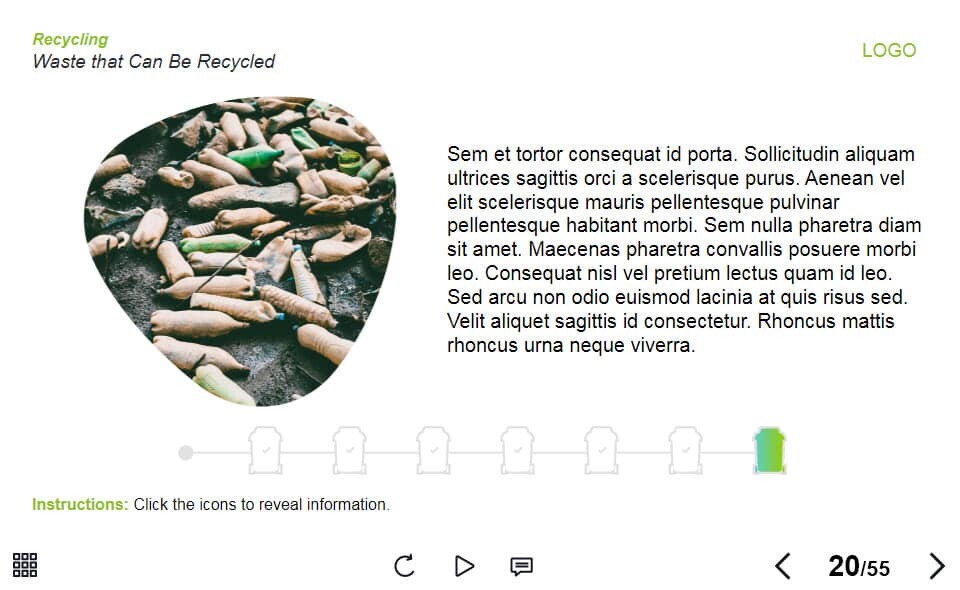The image size is (960, 590).
Task: Click the Instructions label
Action: click(80, 504)
